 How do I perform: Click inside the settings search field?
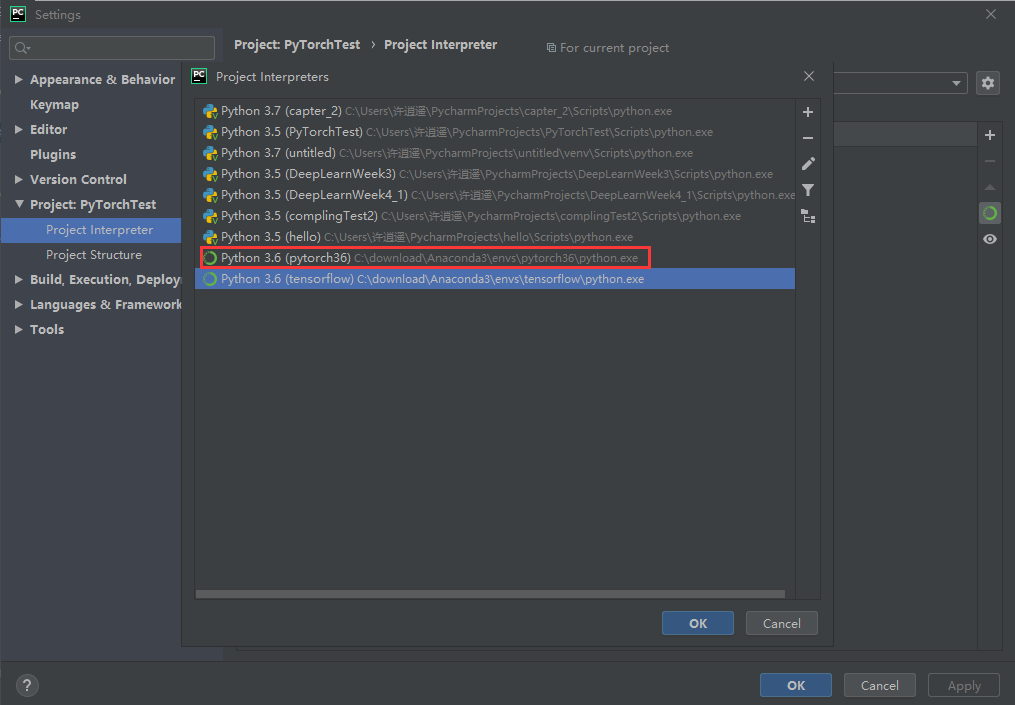click(x=110, y=47)
